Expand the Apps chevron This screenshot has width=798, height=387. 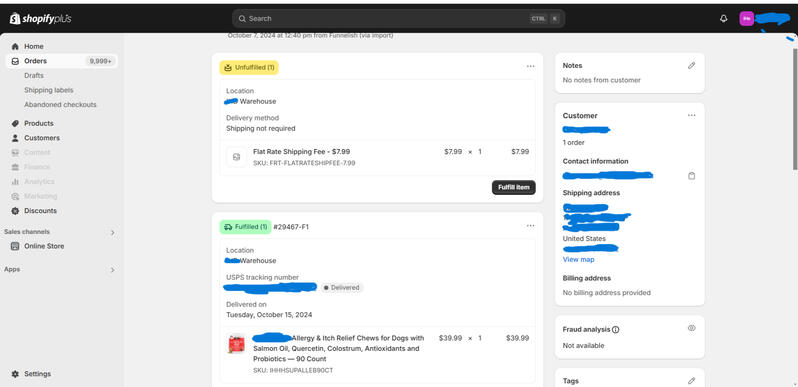pos(112,270)
